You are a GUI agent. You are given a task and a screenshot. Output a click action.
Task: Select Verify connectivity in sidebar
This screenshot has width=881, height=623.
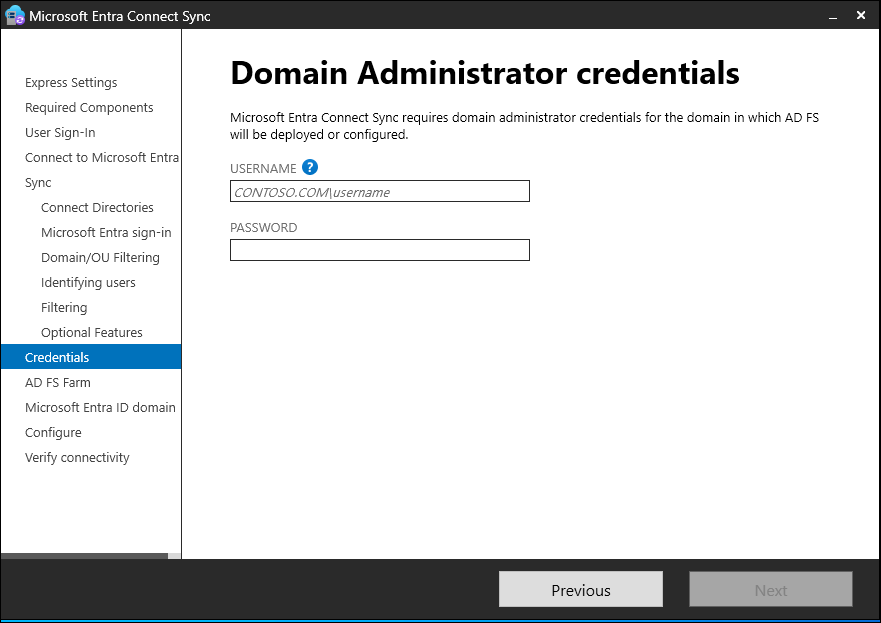(77, 458)
